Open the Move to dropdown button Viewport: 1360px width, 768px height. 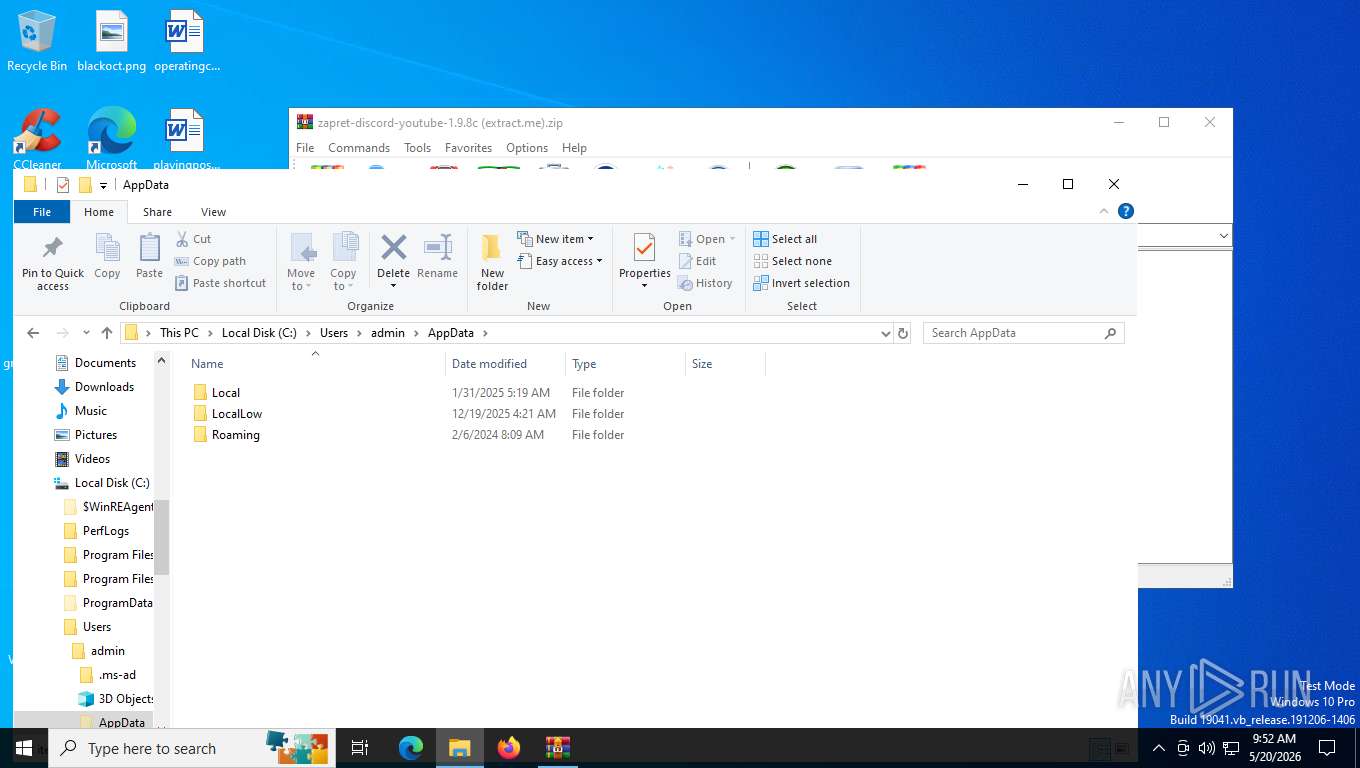point(301,262)
